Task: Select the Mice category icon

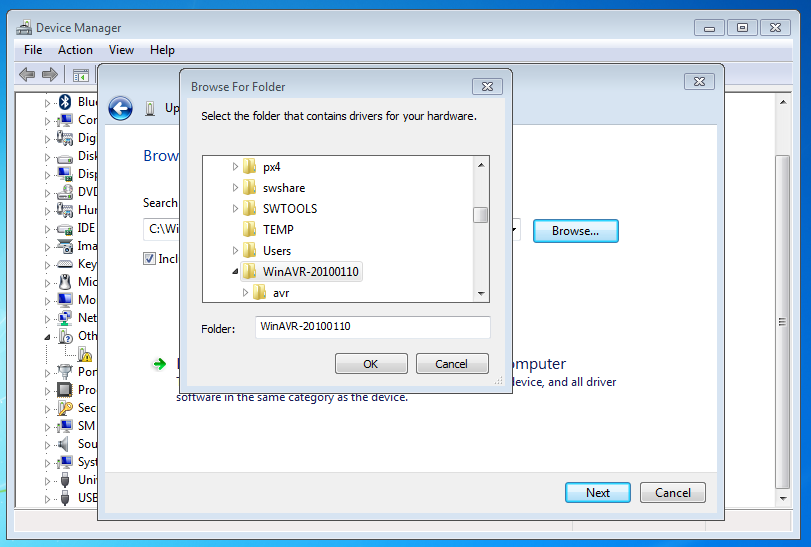Action: tap(65, 282)
